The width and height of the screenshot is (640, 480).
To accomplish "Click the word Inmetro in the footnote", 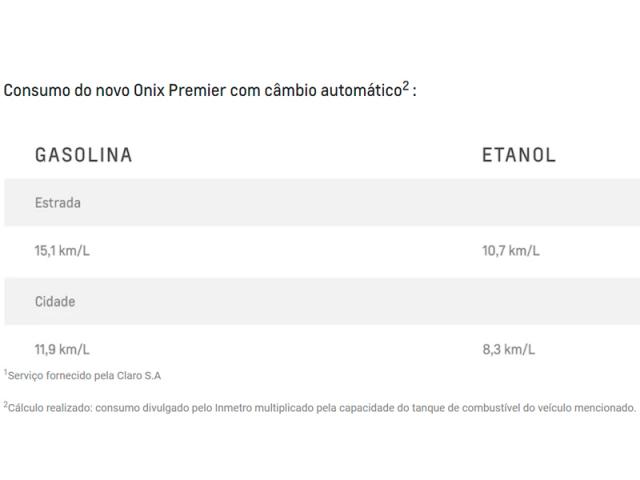I will pyautogui.click(x=233, y=408).
